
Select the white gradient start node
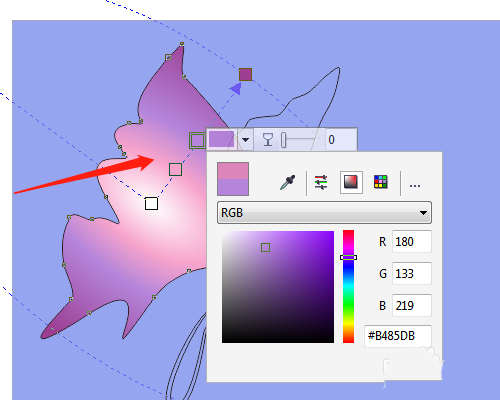(x=151, y=203)
